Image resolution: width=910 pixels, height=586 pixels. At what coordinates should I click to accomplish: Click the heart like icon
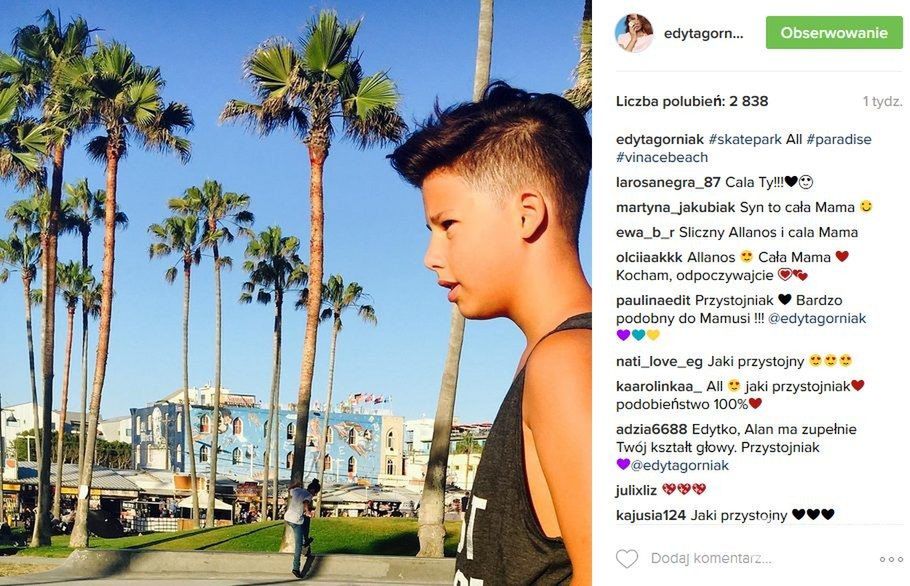tap(627, 559)
